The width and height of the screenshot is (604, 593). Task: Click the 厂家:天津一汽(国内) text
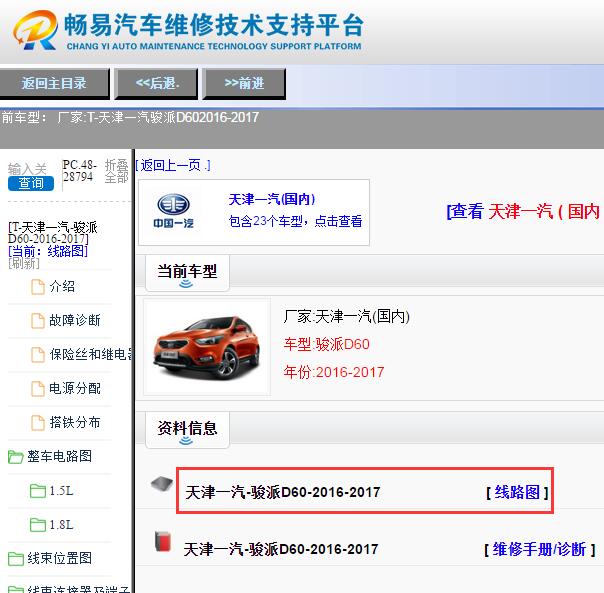(346, 316)
